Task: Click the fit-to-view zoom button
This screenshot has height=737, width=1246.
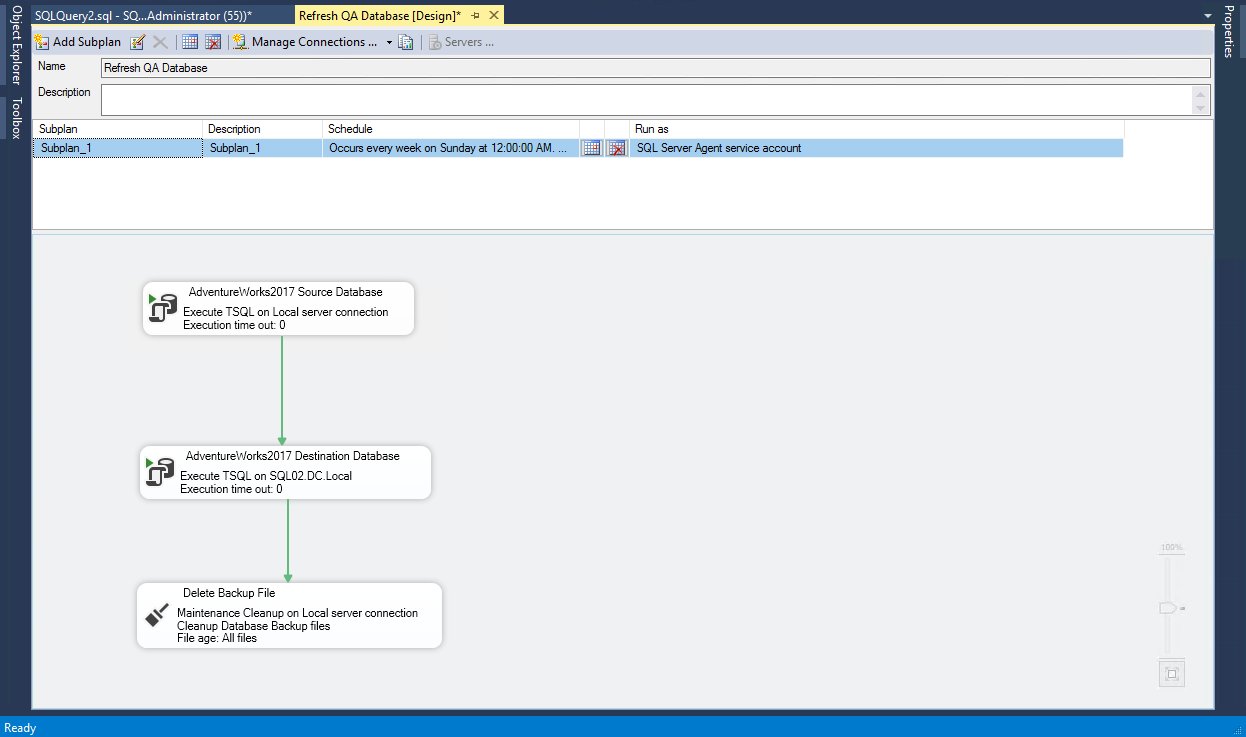Action: [1172, 674]
